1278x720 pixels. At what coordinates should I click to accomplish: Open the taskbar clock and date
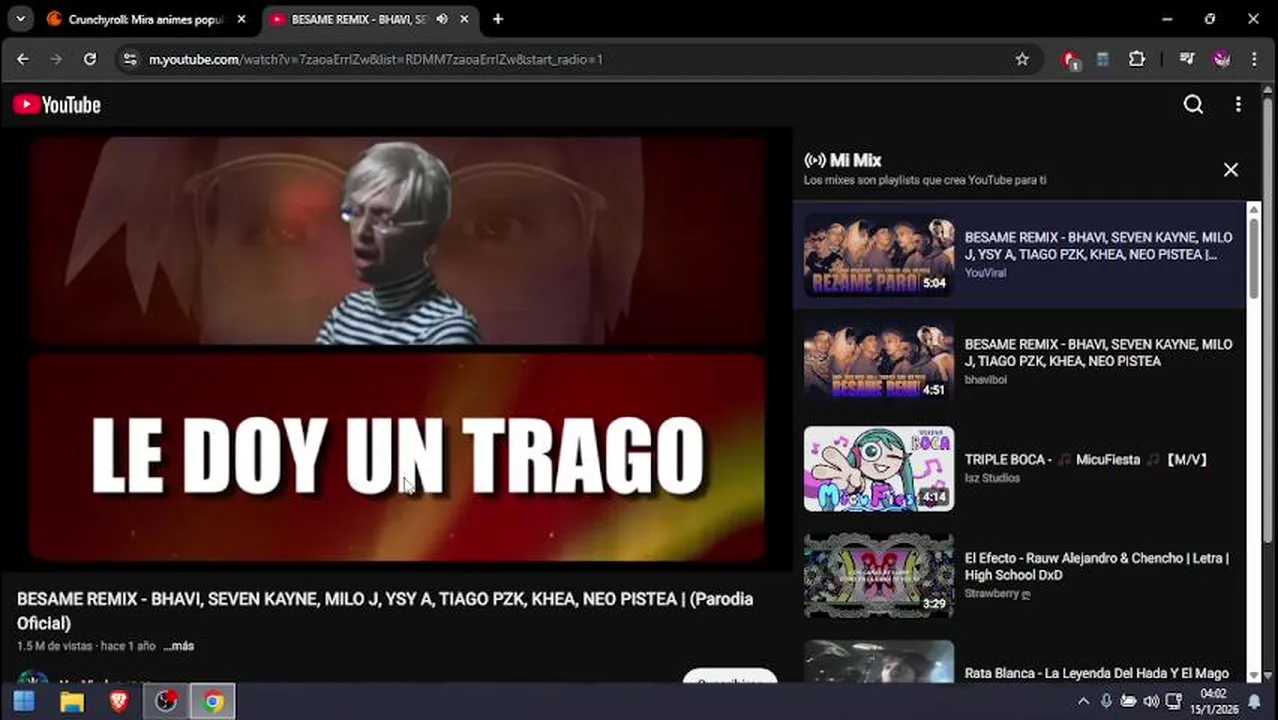coord(1213,702)
